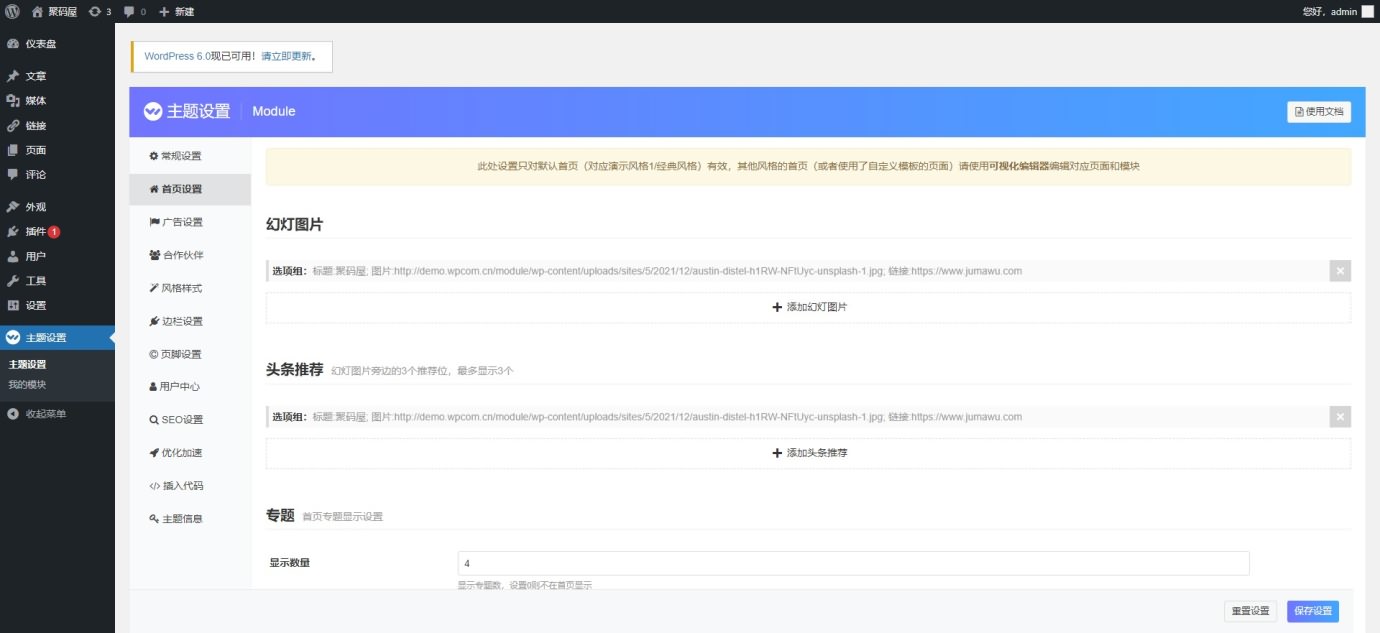Click the admin user avatar
Viewport: 1380px width, 633px height.
(1367, 11)
